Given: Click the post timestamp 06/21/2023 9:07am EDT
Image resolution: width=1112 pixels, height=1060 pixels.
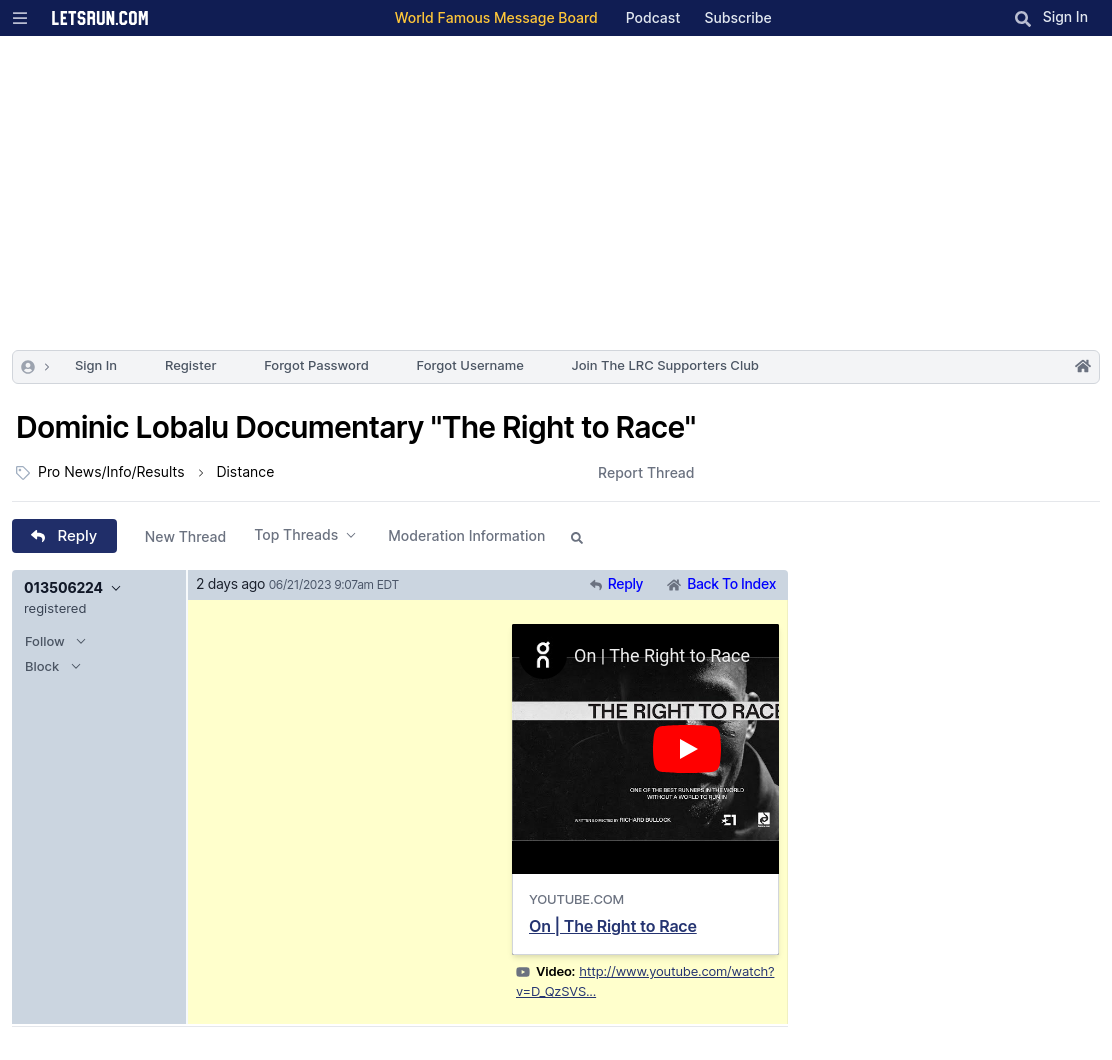Looking at the screenshot, I should pyautogui.click(x=333, y=585).
